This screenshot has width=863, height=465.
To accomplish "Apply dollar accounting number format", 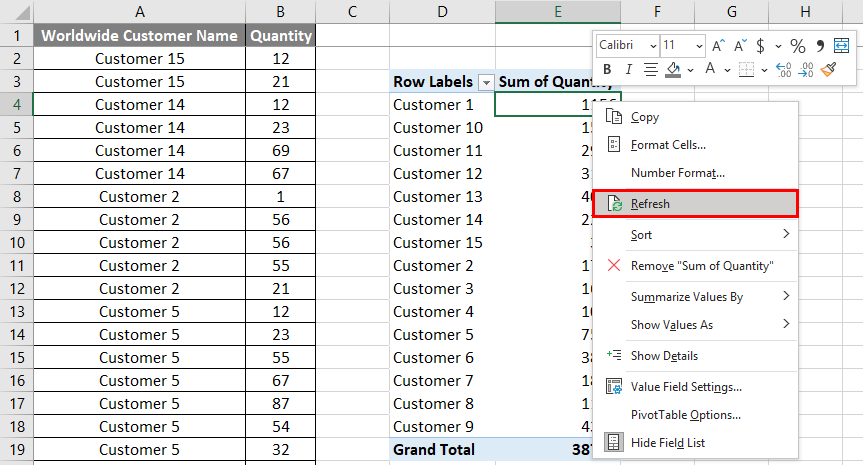I will tap(760, 45).
